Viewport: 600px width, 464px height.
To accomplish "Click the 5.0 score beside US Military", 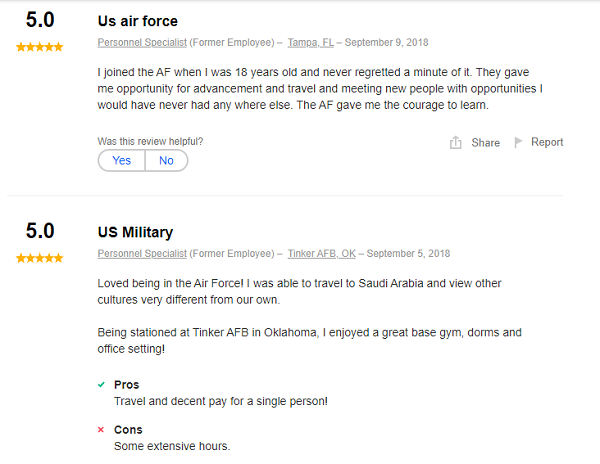I will tap(40, 231).
